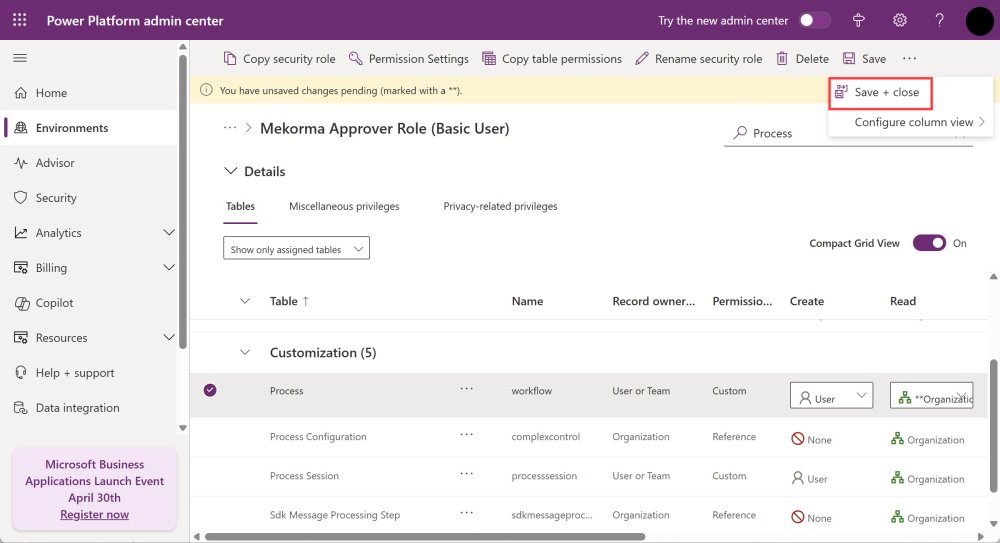The height and width of the screenshot is (543, 1000).
Task: Click the Save disk icon
Action: pos(849,59)
